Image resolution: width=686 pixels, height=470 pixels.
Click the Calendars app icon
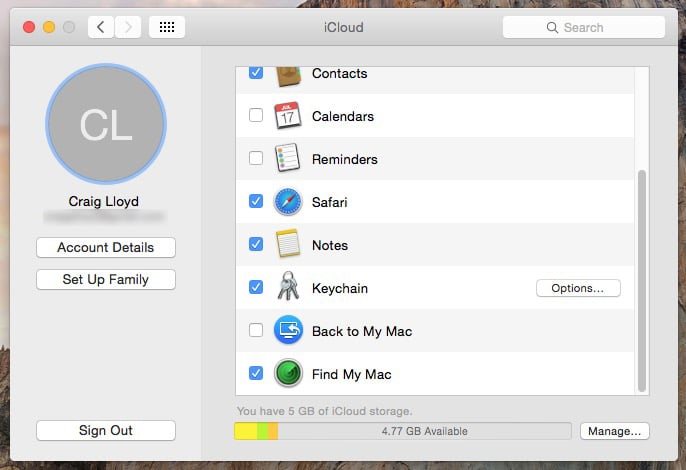288,116
